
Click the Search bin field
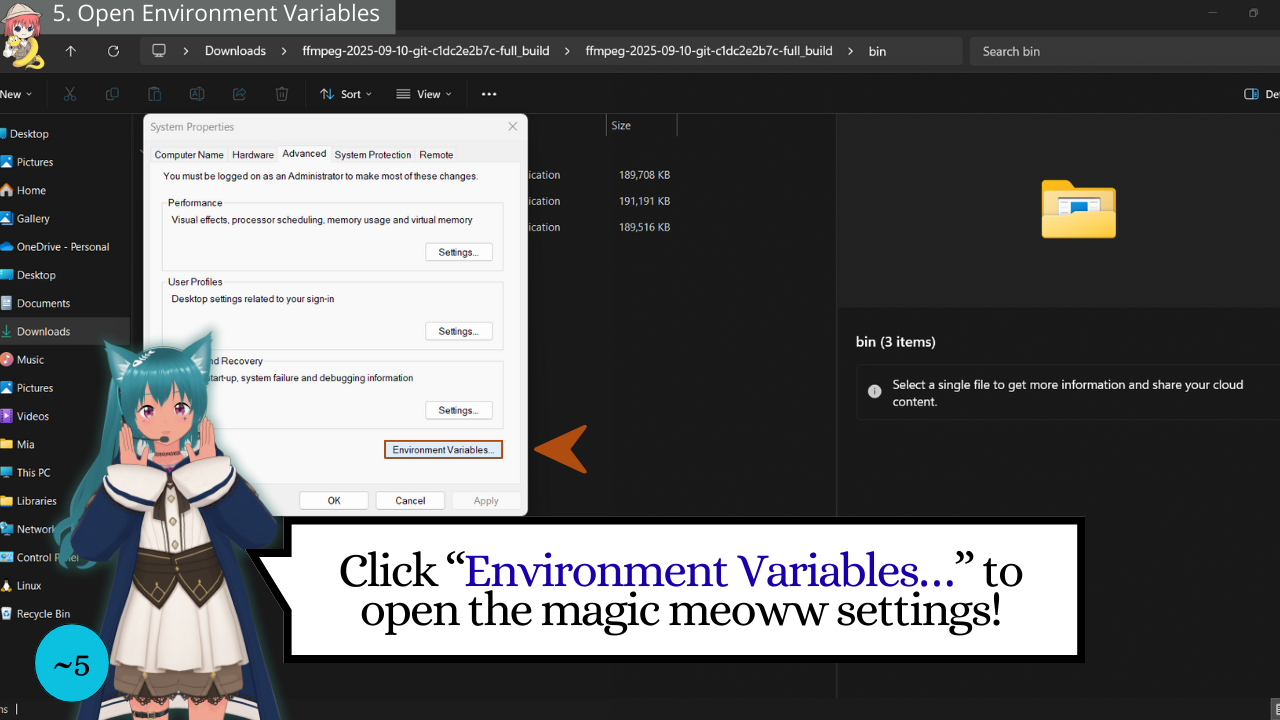click(x=1125, y=51)
